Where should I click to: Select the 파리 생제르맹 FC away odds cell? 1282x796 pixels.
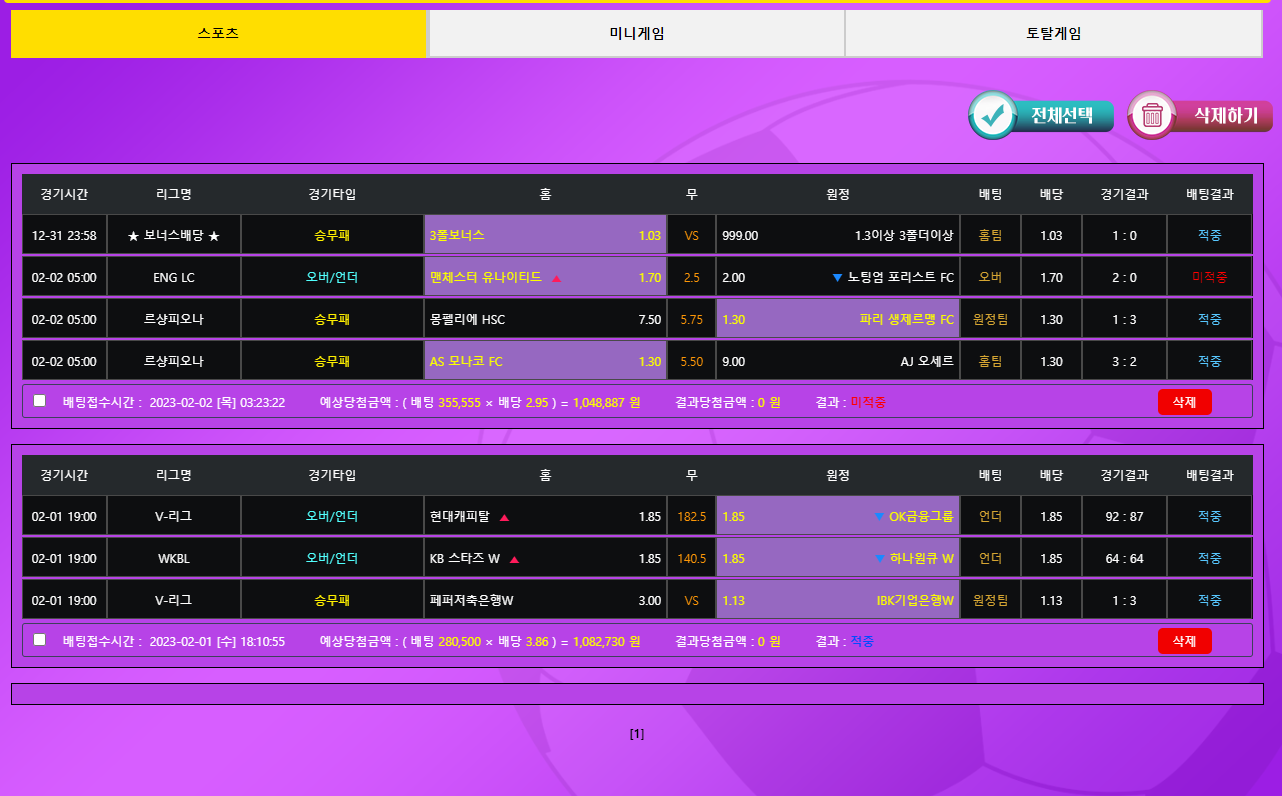837,320
